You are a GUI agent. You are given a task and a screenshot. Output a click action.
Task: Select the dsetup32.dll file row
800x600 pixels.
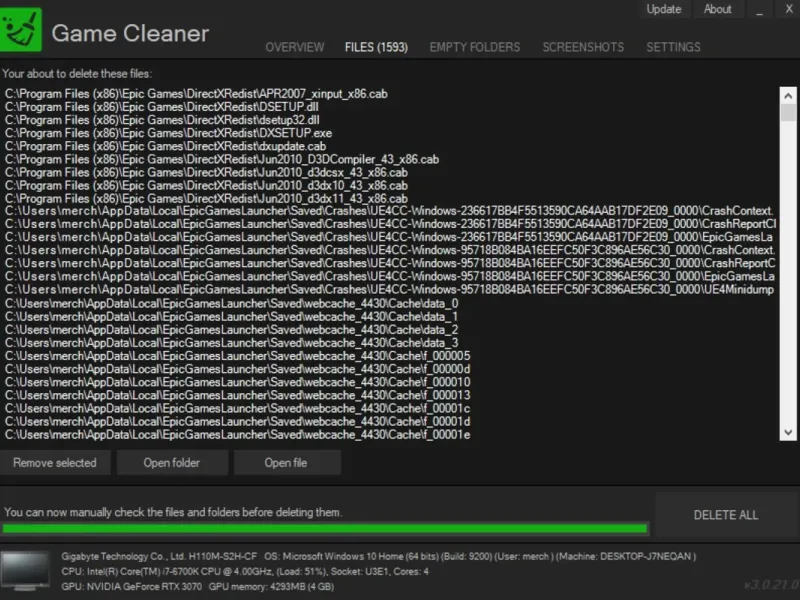pyautogui.click(x=391, y=120)
